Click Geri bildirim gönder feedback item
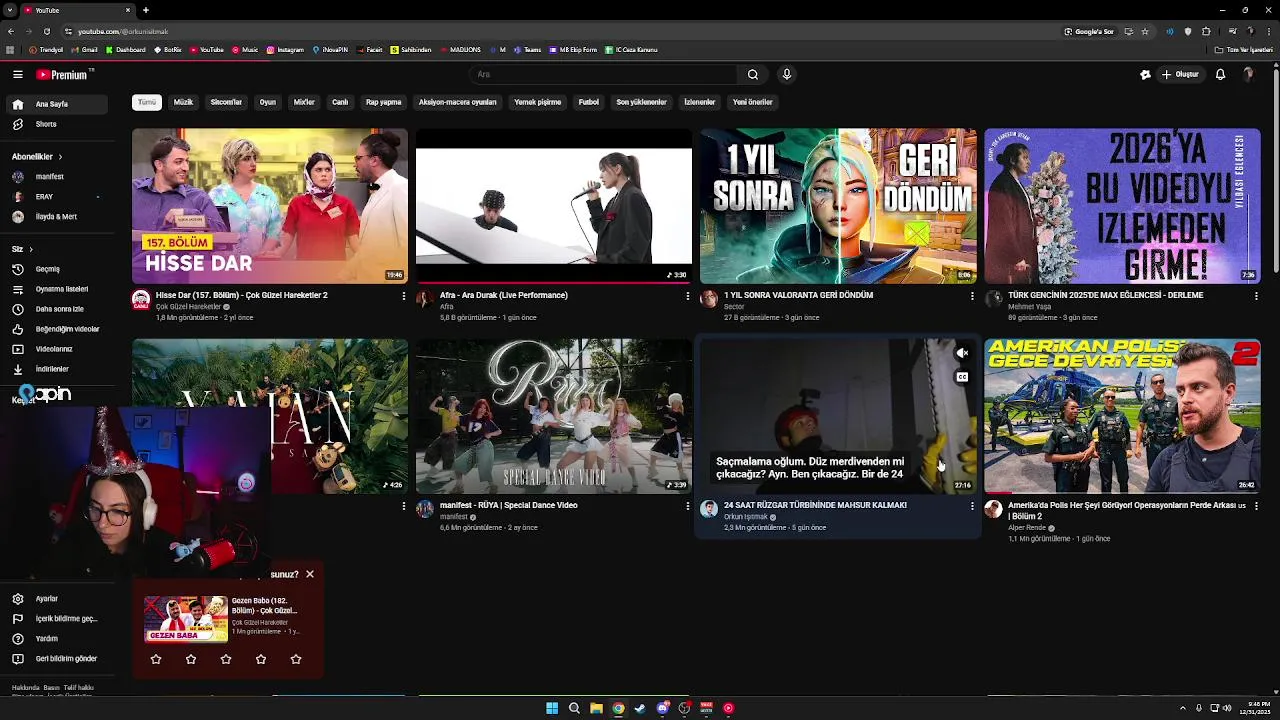 click(x=57, y=659)
